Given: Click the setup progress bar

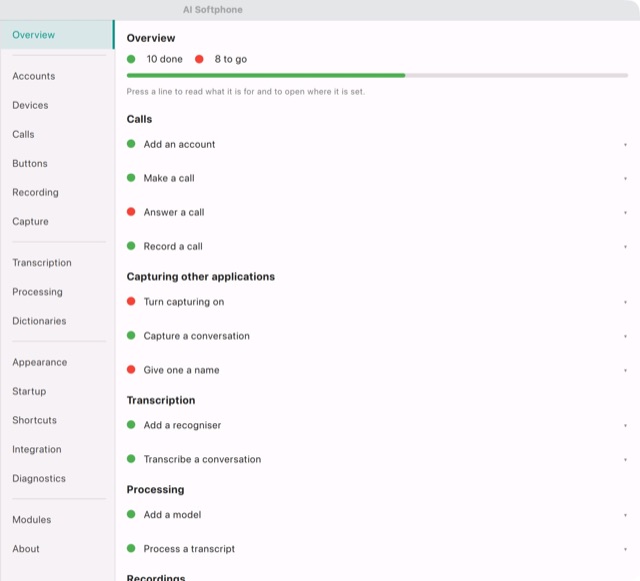Looking at the screenshot, I should tap(377, 76).
